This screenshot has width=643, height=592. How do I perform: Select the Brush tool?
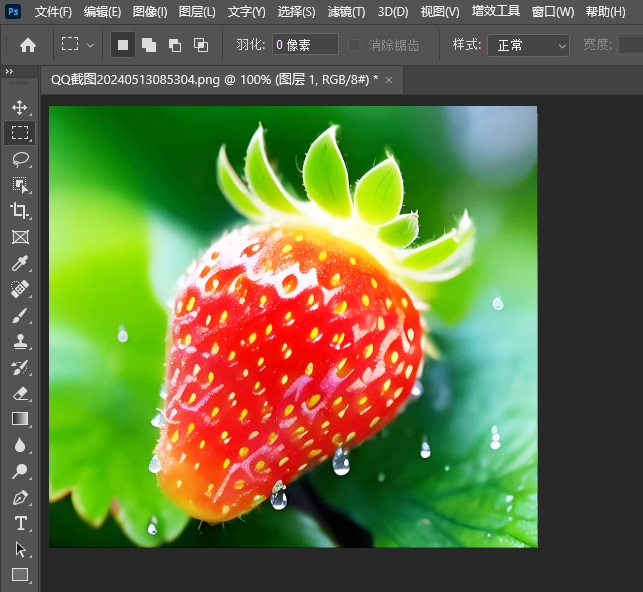[x=20, y=316]
